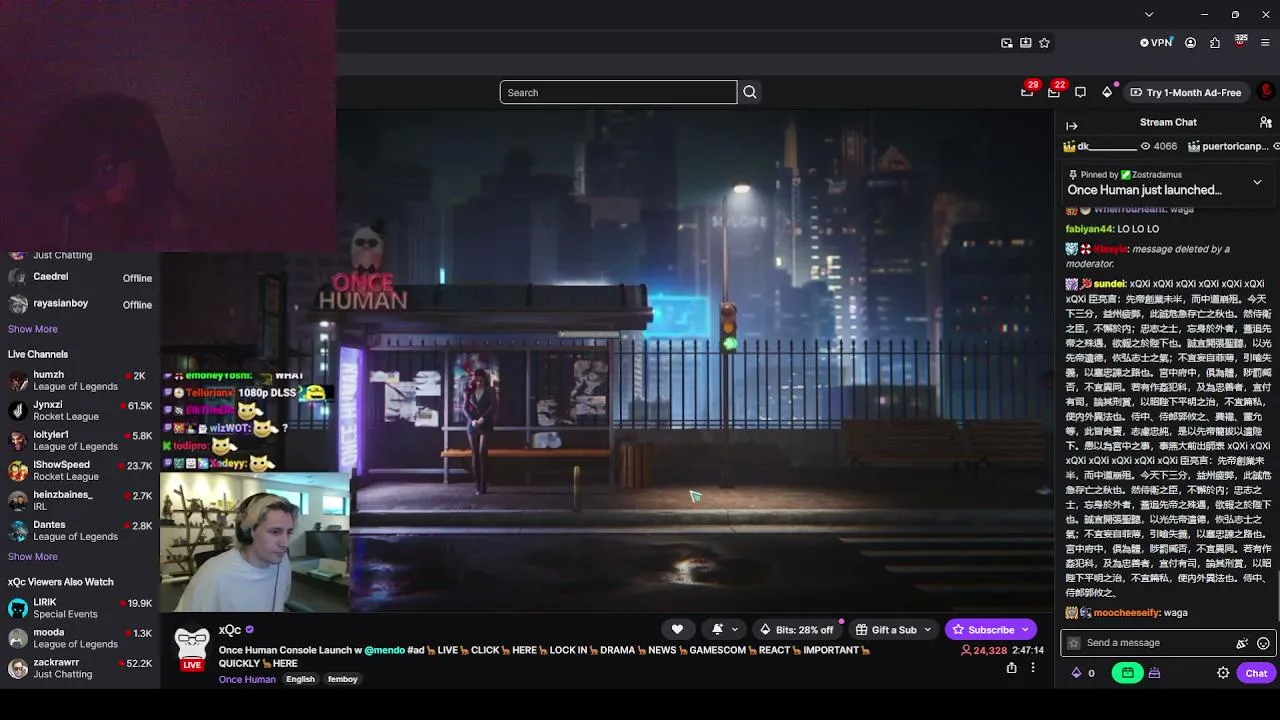The image size is (1280, 720).
Task: Click the picture-in-picture address bar icon
Action: [1007, 43]
